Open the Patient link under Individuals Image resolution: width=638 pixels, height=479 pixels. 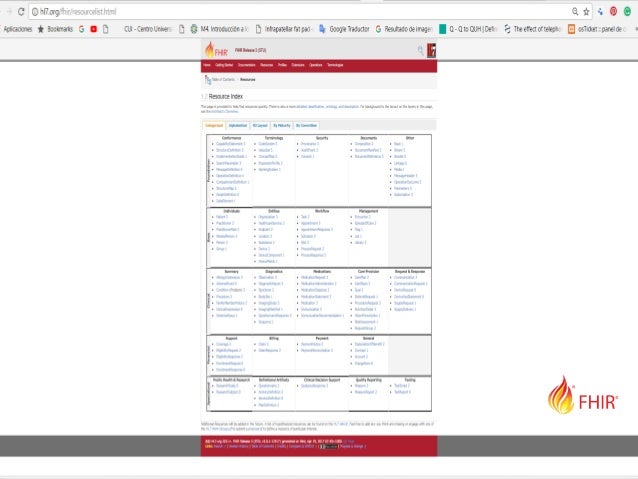pos(222,217)
